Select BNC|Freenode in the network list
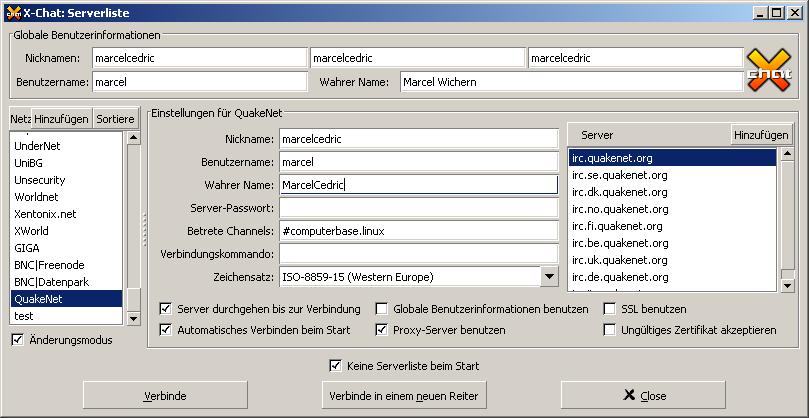Screen dimensions: 809x418 pos(67,265)
